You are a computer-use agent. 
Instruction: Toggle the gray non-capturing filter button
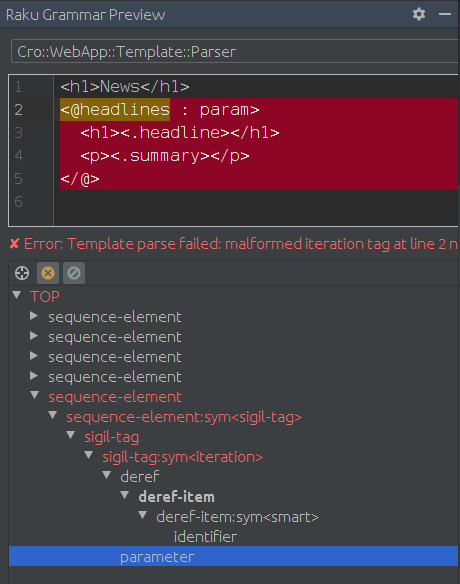click(x=74, y=273)
